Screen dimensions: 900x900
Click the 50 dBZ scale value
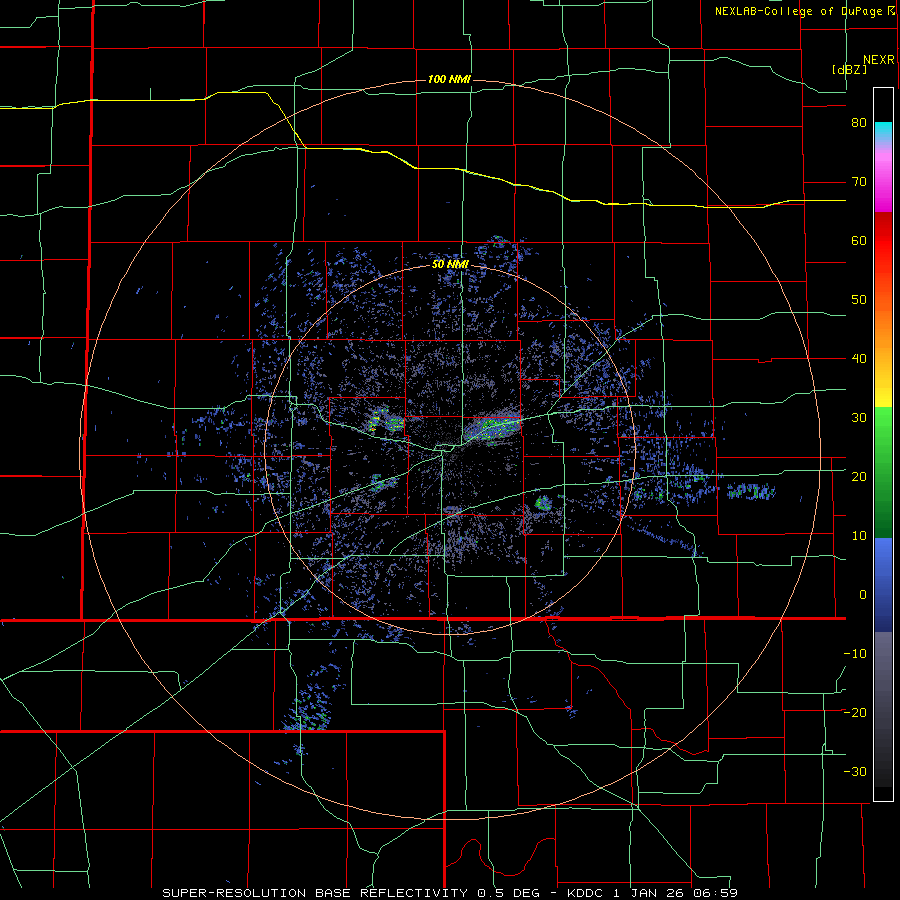pyautogui.click(x=859, y=300)
